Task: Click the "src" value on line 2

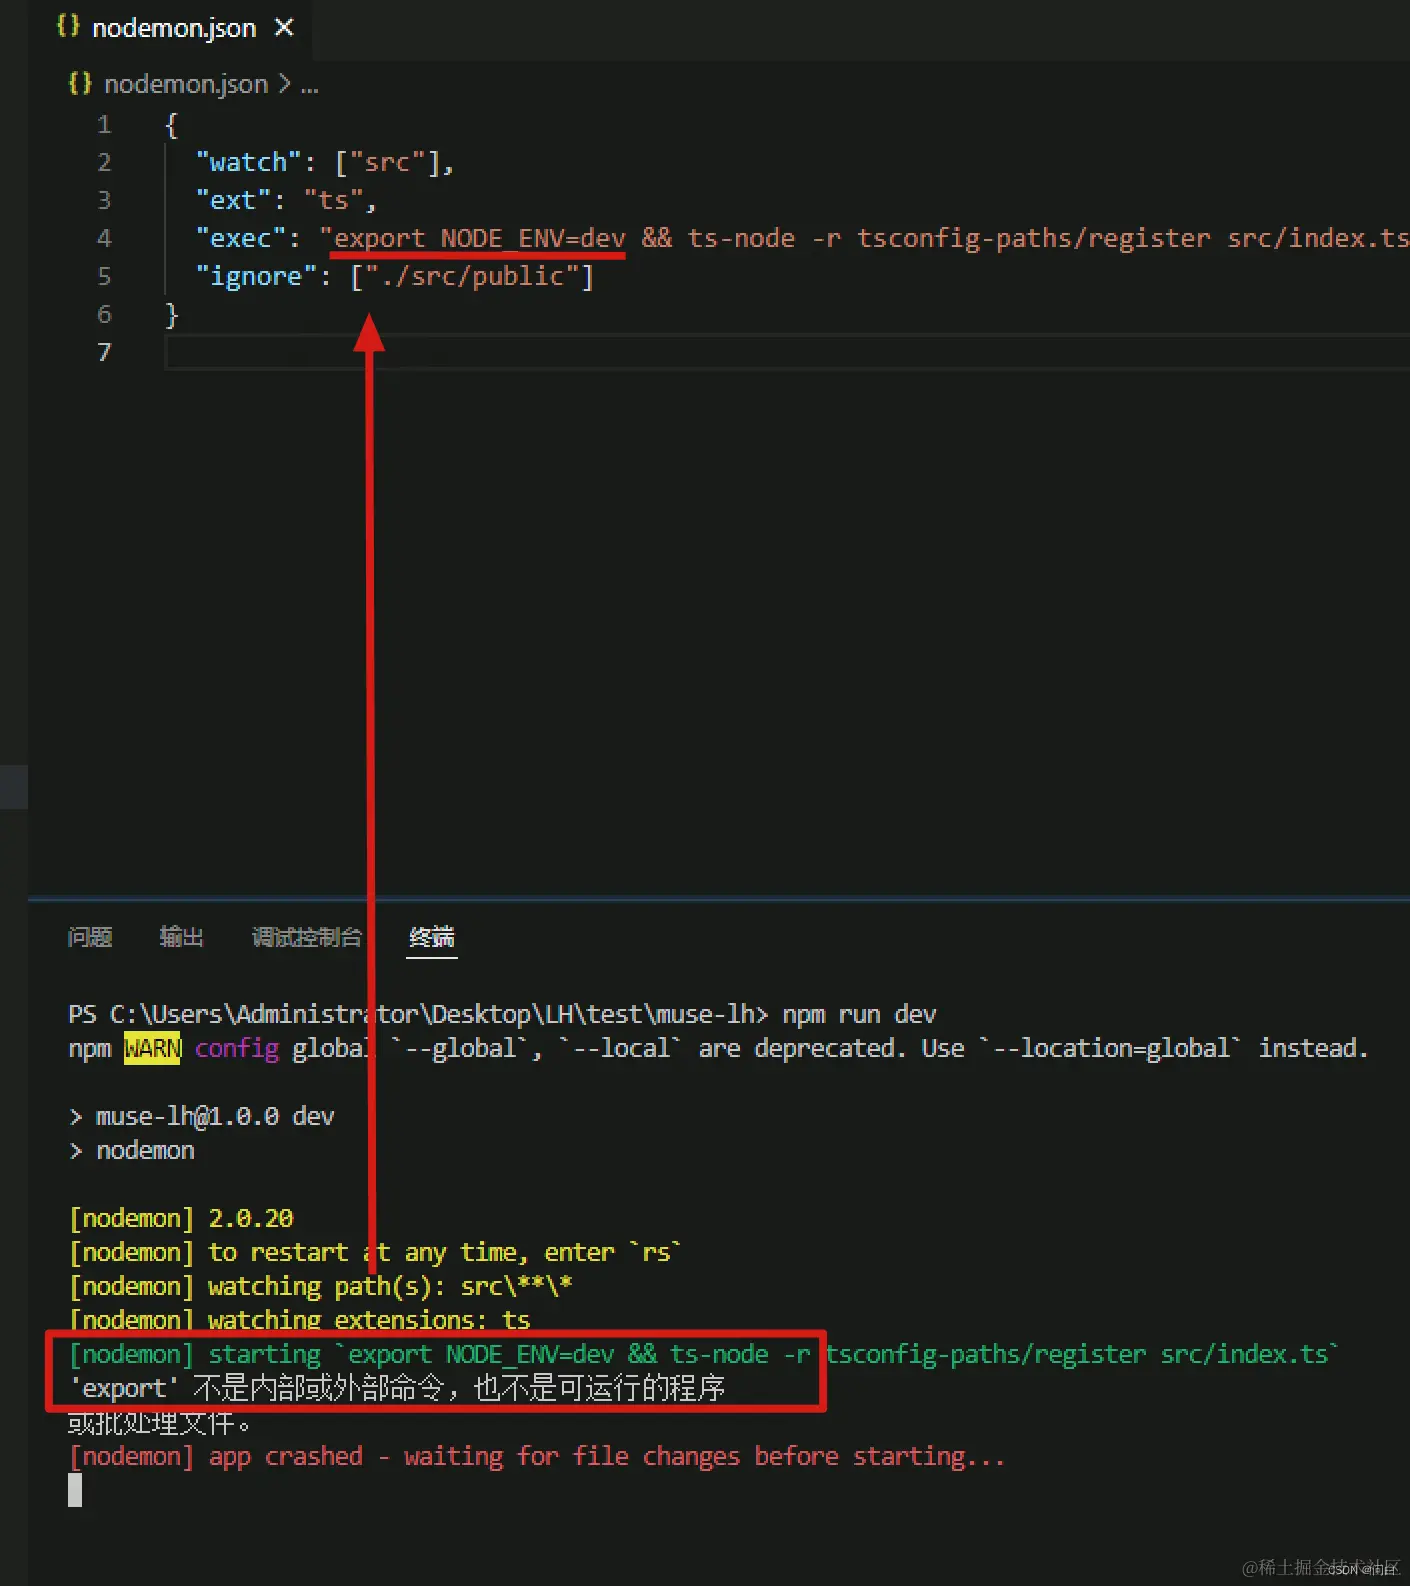Action: click(387, 162)
